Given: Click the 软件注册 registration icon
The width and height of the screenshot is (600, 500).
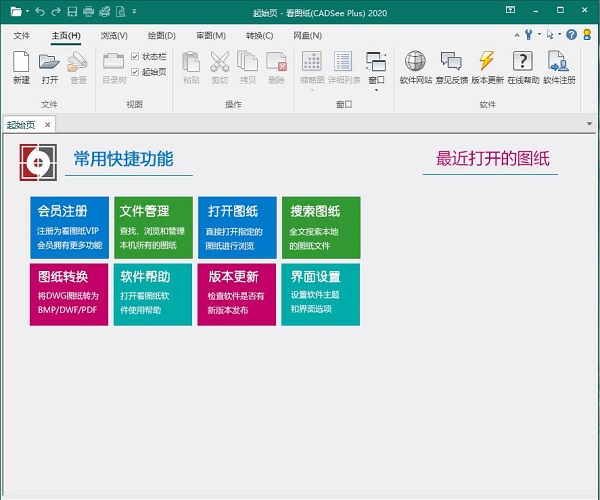Looking at the screenshot, I should 559,63.
